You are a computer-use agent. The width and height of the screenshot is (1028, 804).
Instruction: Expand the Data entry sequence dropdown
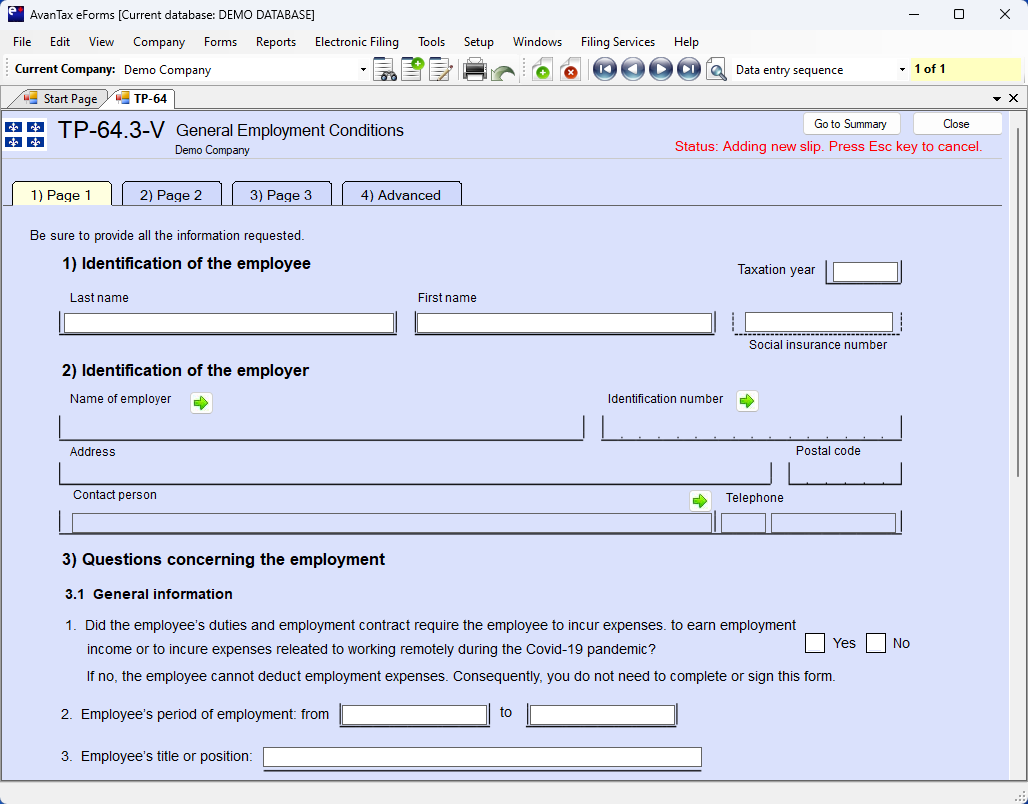pyautogui.click(x=902, y=70)
